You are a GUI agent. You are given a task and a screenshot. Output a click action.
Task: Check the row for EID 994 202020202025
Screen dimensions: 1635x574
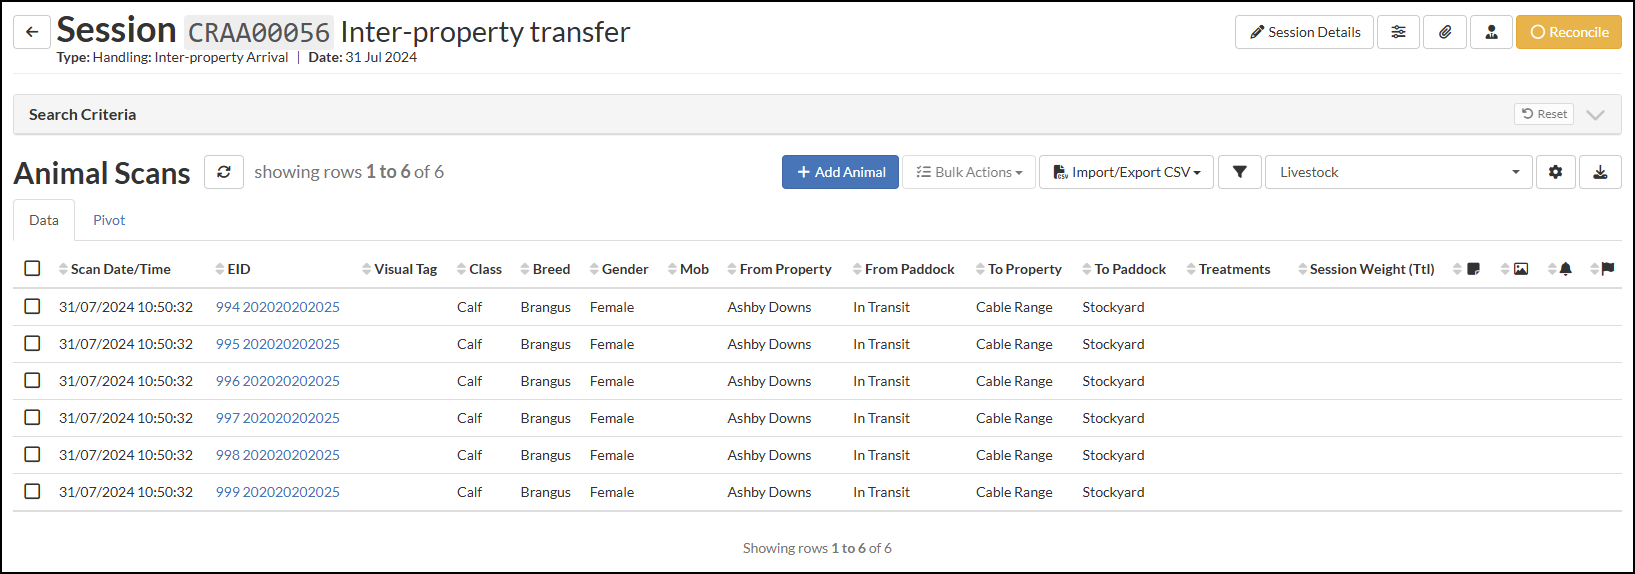coord(32,306)
